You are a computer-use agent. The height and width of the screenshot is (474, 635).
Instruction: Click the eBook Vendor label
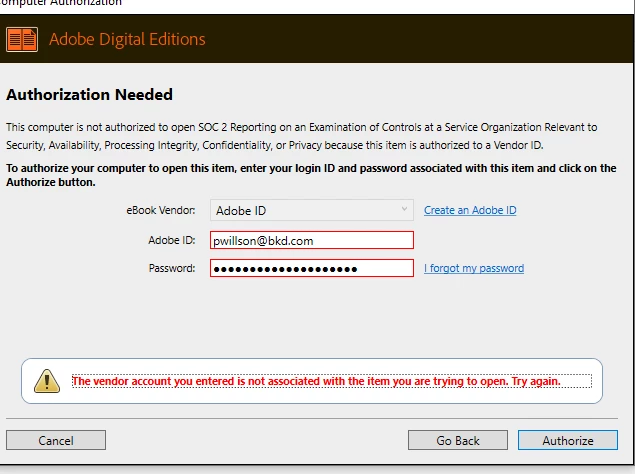click(161, 210)
